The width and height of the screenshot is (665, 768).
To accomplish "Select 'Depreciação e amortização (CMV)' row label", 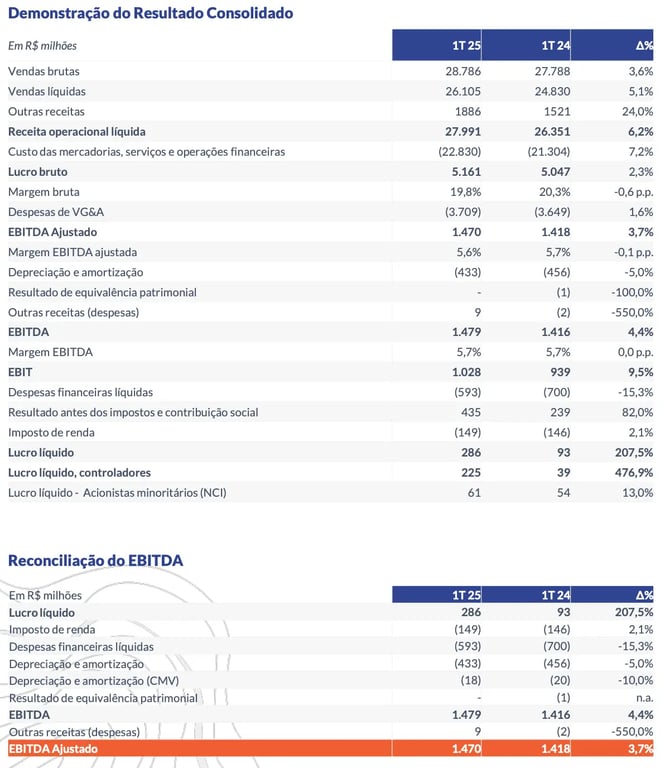I will click(94, 680).
